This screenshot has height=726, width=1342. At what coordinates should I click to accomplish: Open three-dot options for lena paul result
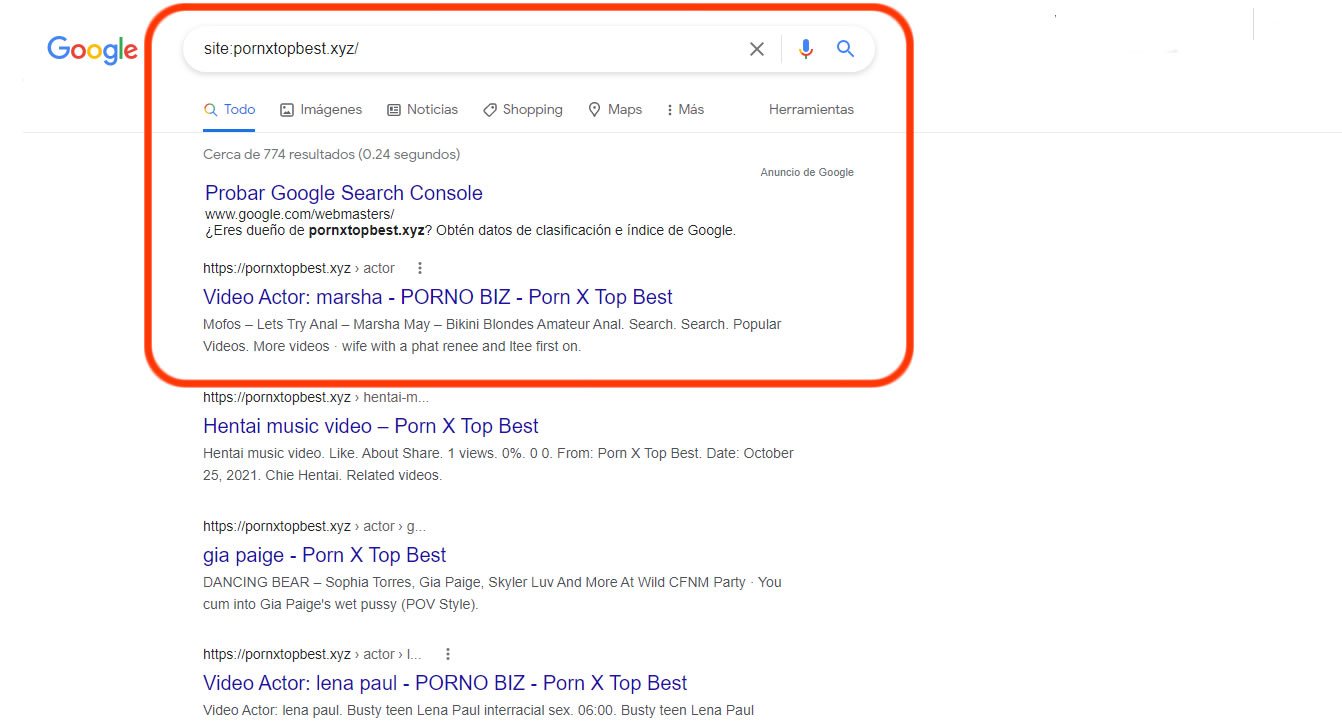click(x=448, y=654)
